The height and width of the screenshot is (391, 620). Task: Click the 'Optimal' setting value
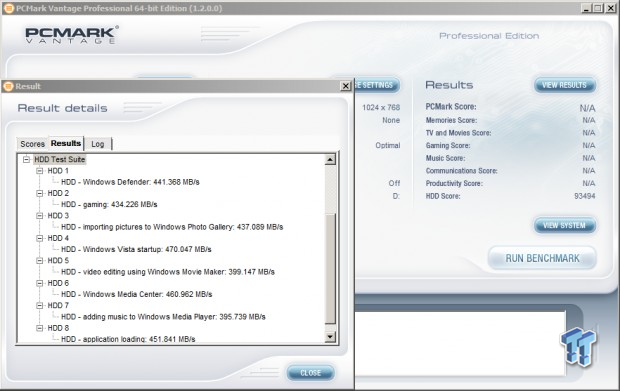tap(388, 145)
